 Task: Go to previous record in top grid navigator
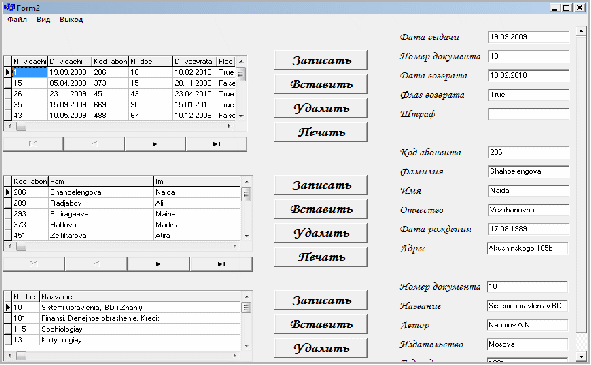(x=94, y=144)
